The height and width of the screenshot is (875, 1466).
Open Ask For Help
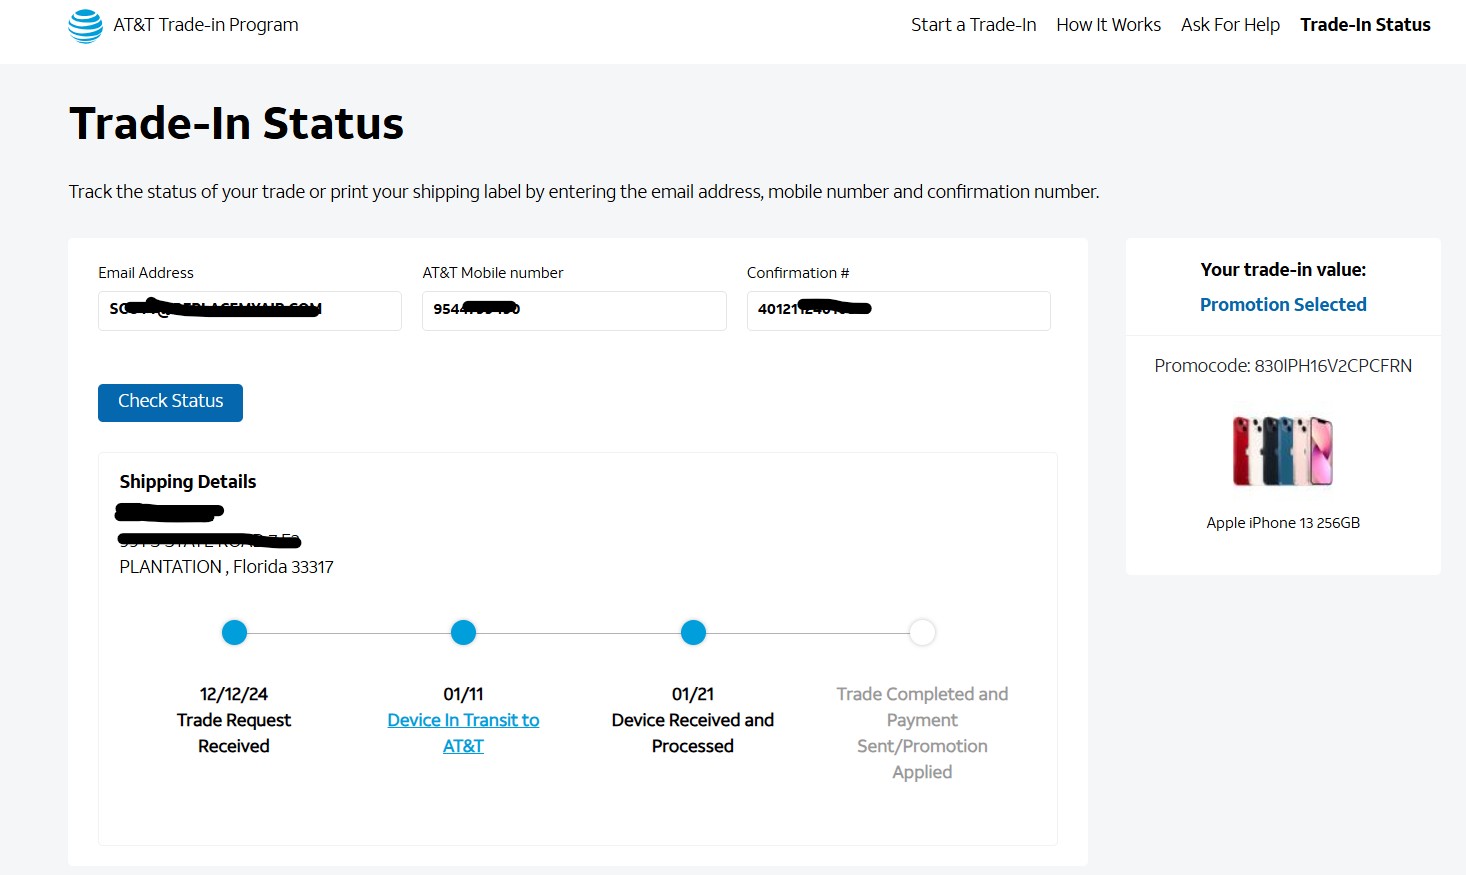(x=1230, y=25)
